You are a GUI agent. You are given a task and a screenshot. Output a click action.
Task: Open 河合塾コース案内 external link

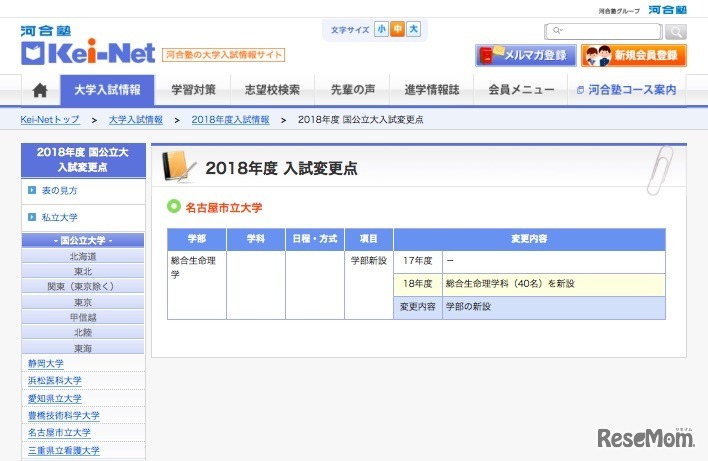pyautogui.click(x=627, y=90)
